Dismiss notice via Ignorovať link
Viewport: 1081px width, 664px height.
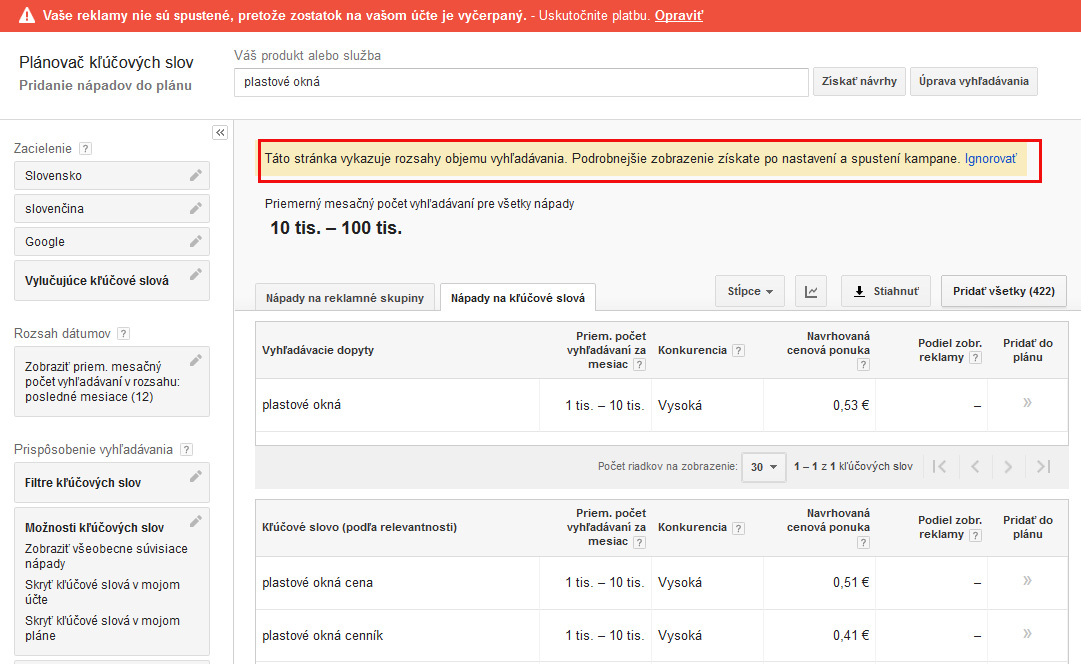[990, 159]
